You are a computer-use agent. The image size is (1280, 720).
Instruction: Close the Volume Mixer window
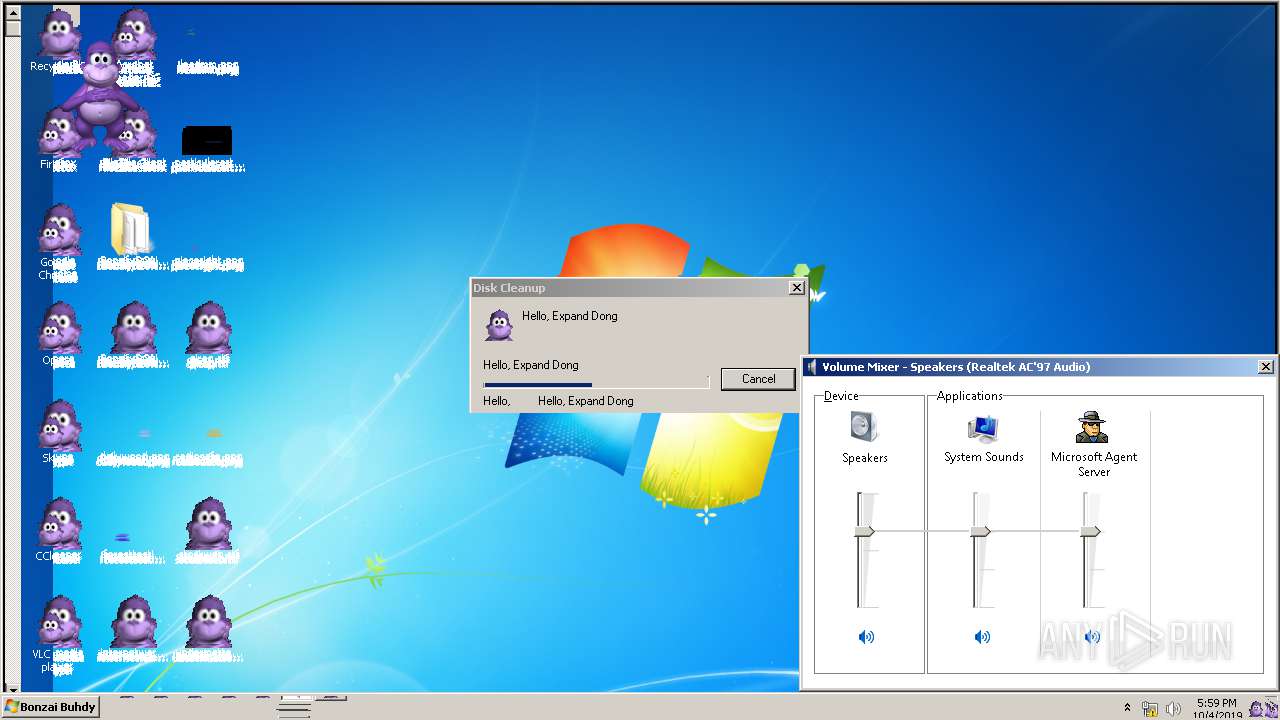1266,367
